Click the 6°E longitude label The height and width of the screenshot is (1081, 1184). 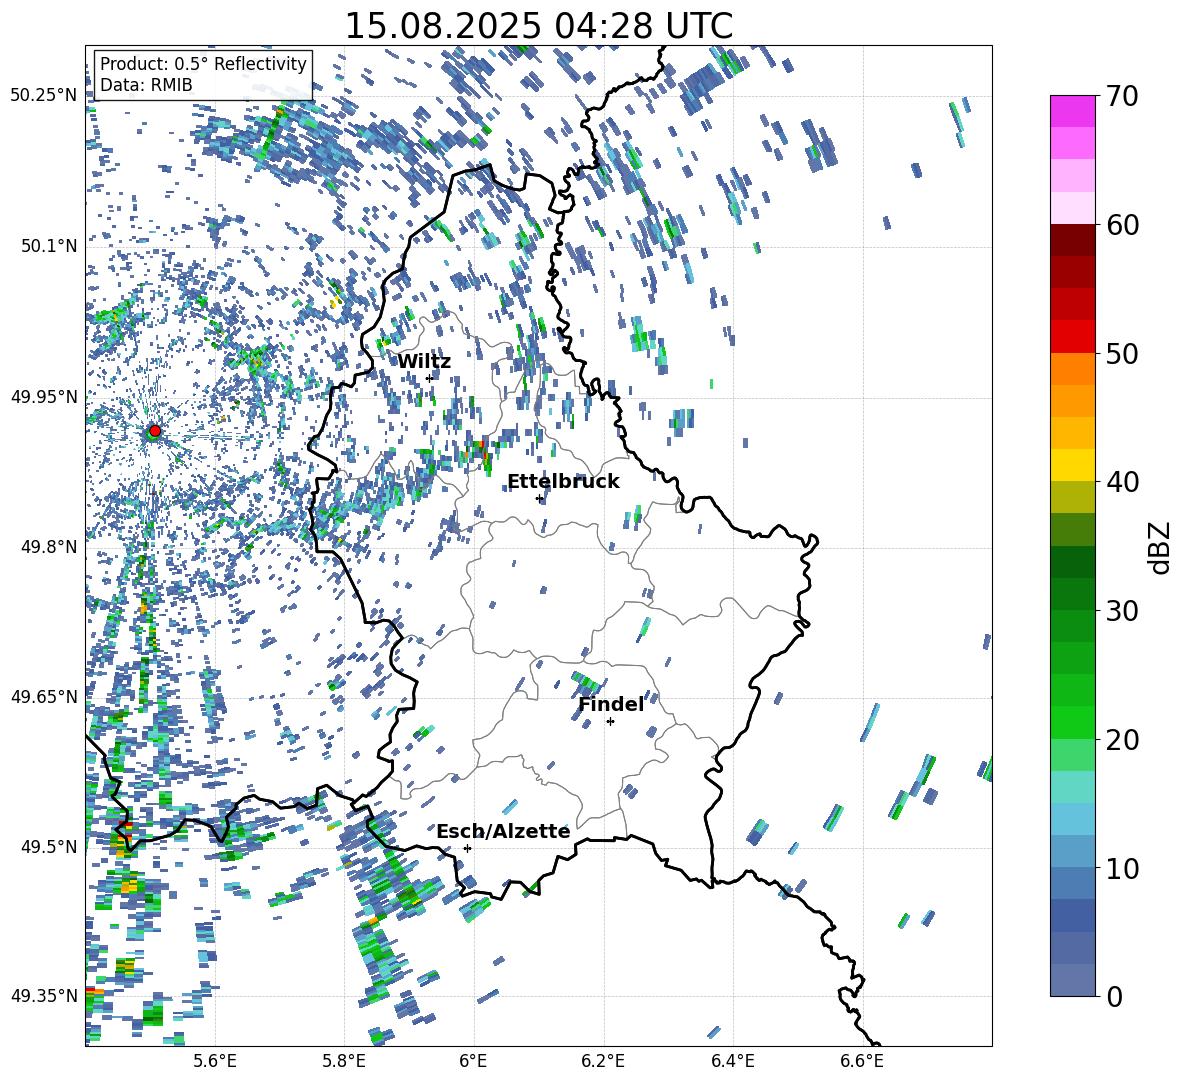[473, 1061]
